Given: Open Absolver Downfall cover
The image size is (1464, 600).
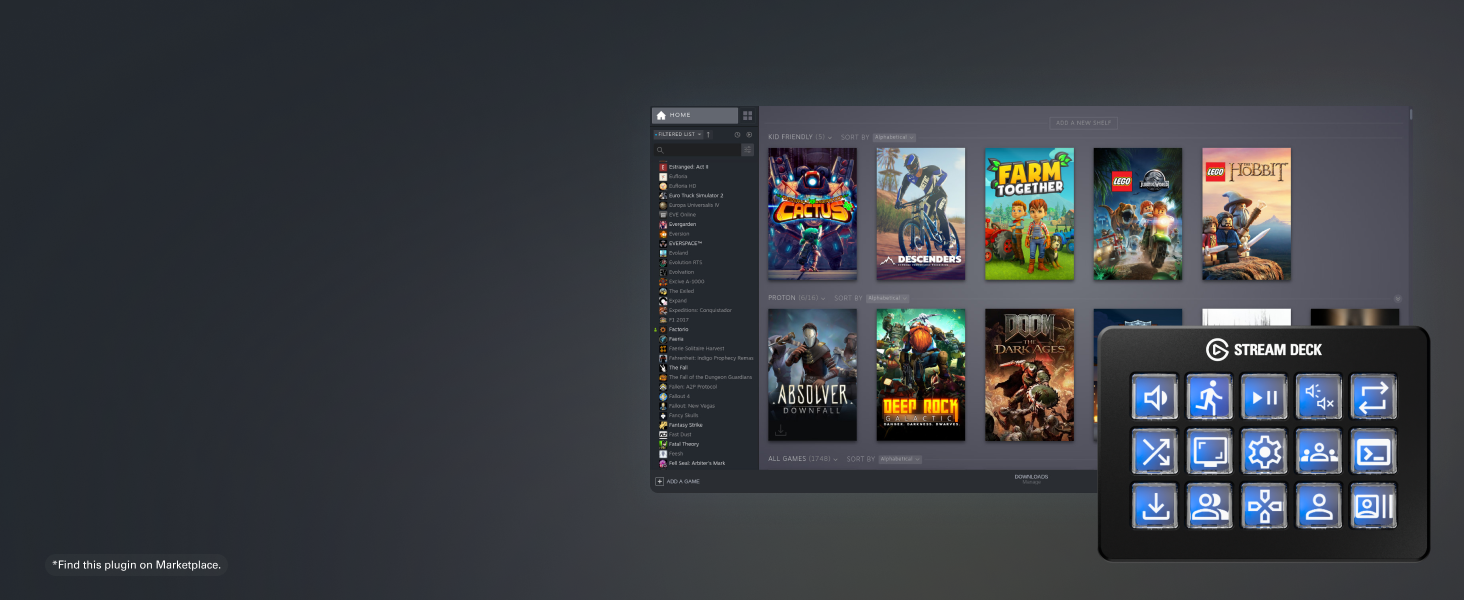Looking at the screenshot, I should [x=812, y=375].
